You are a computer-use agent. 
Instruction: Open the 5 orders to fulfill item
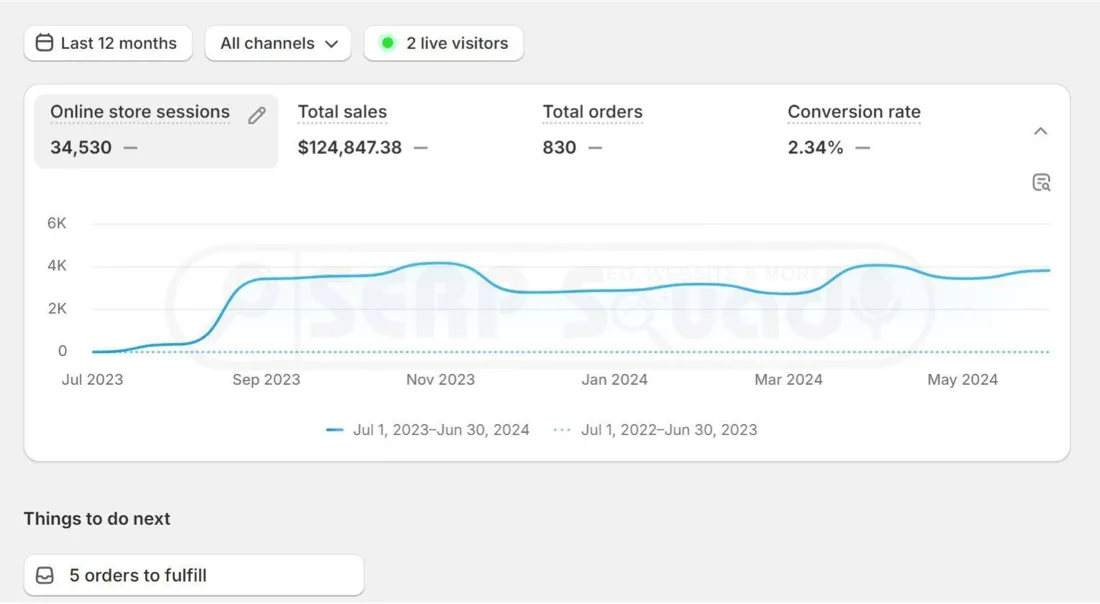tap(194, 575)
